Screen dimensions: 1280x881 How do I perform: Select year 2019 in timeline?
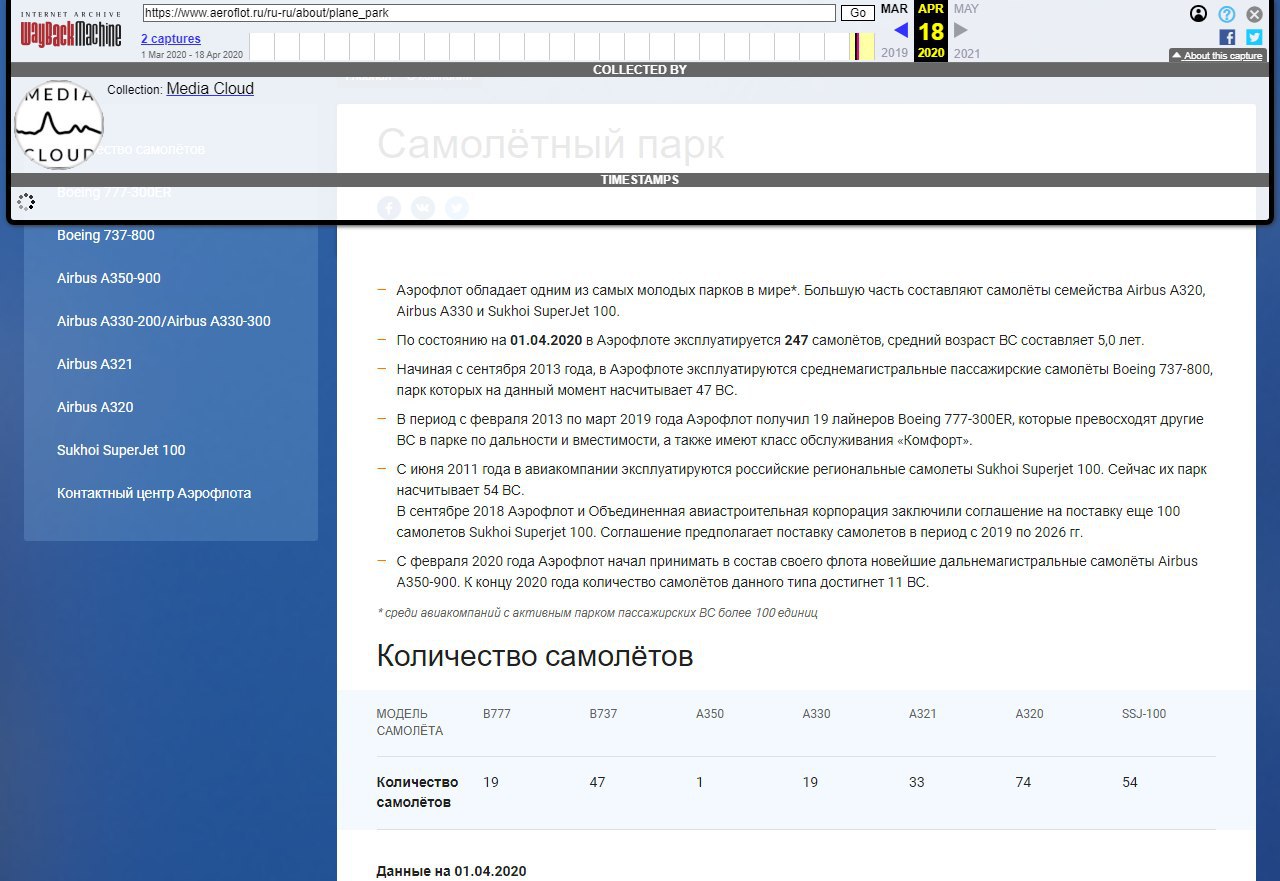point(895,53)
